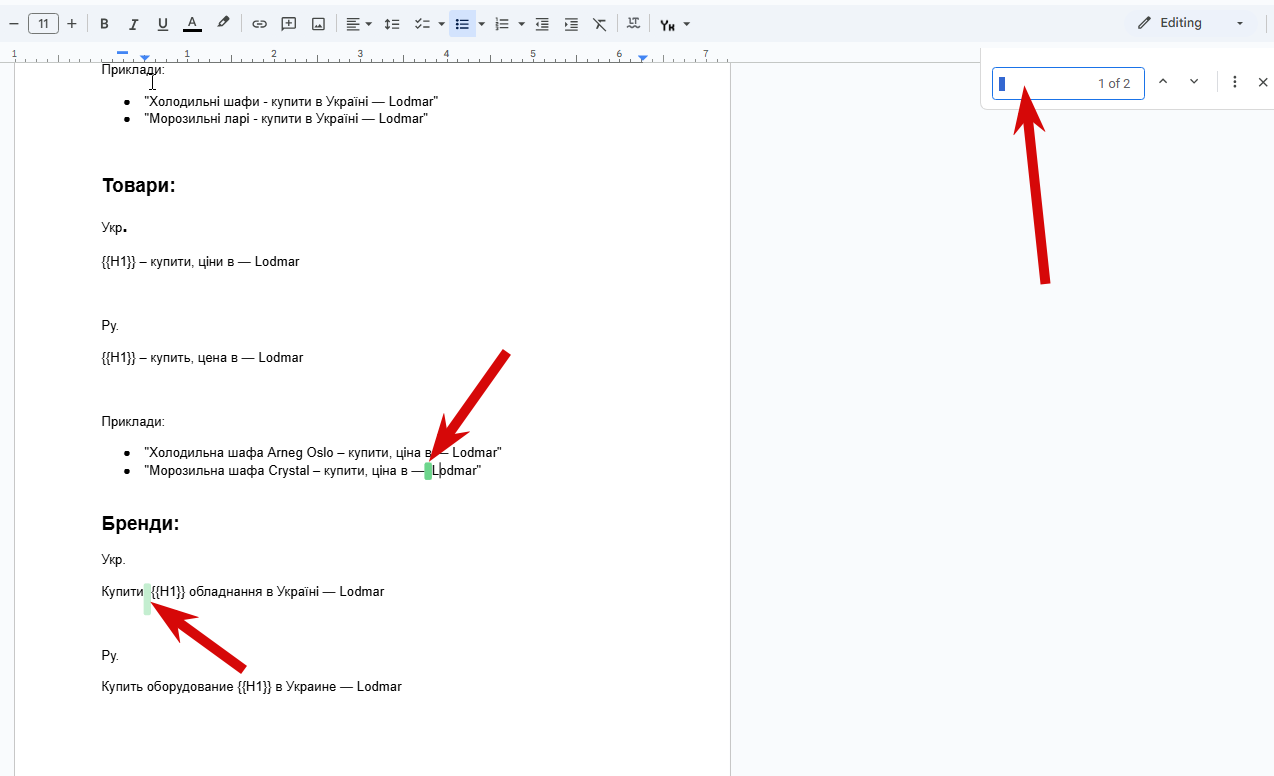The height and width of the screenshot is (776, 1274).
Task: Expand the numbered list options arrow
Action: click(x=521, y=23)
